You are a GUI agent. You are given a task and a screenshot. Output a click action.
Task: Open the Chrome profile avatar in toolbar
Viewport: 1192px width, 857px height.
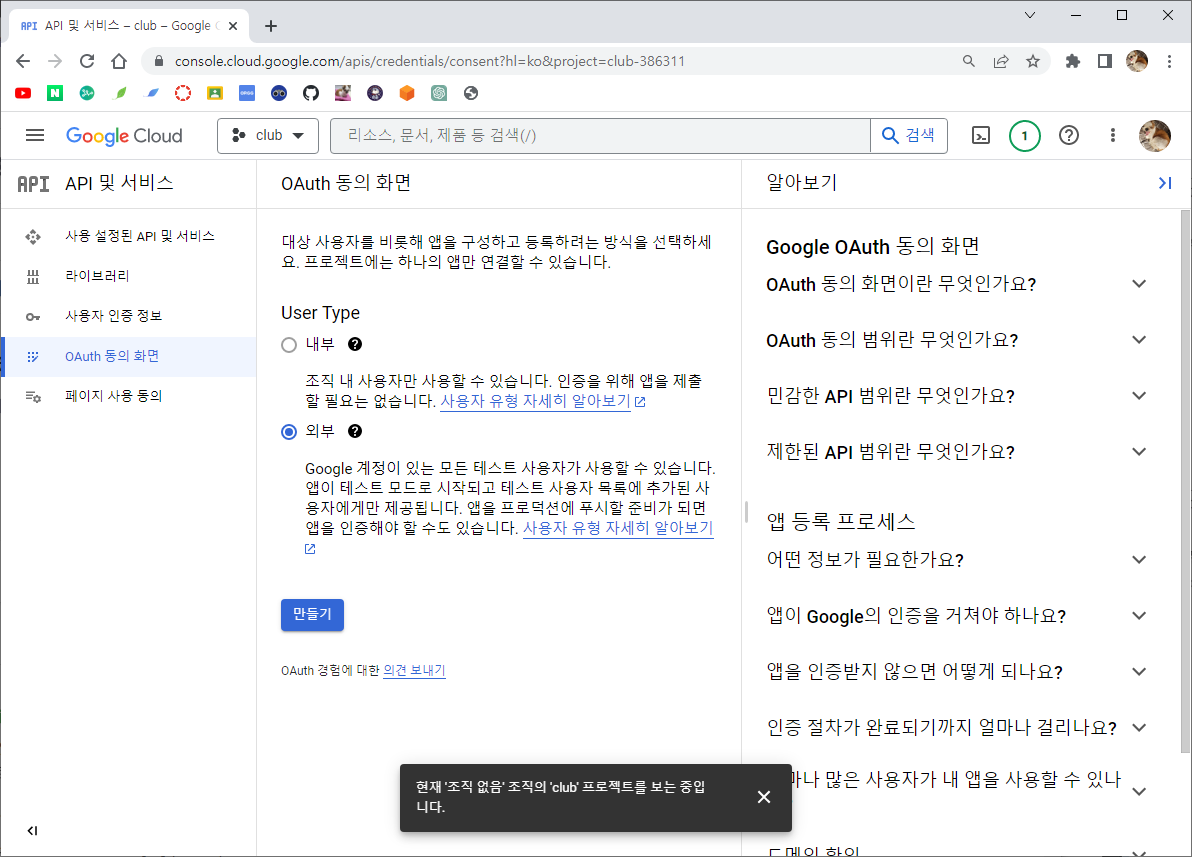coord(1137,61)
